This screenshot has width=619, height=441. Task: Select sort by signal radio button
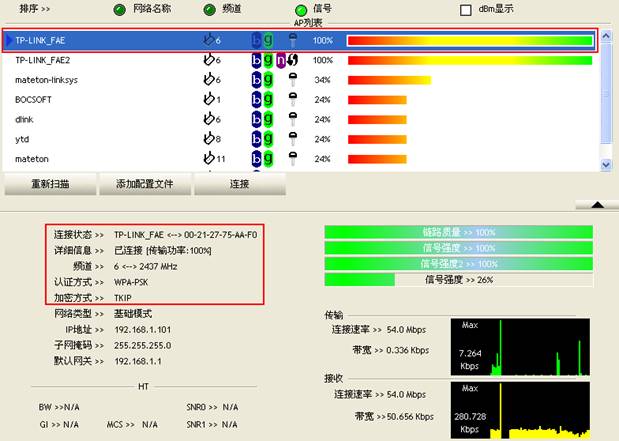[x=300, y=10]
